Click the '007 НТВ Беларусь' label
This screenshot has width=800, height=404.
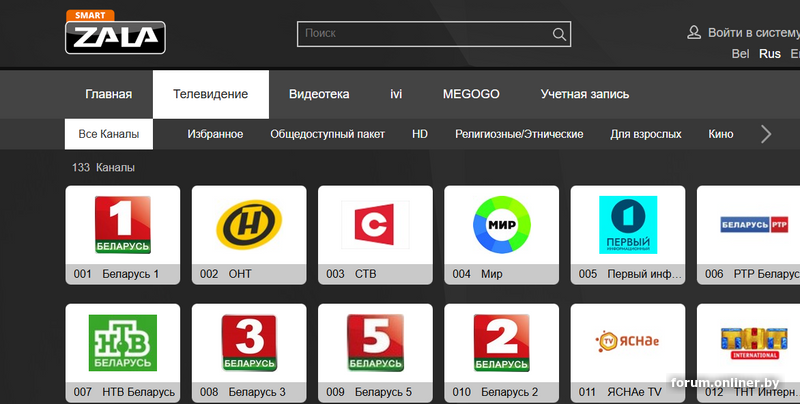(x=124, y=392)
